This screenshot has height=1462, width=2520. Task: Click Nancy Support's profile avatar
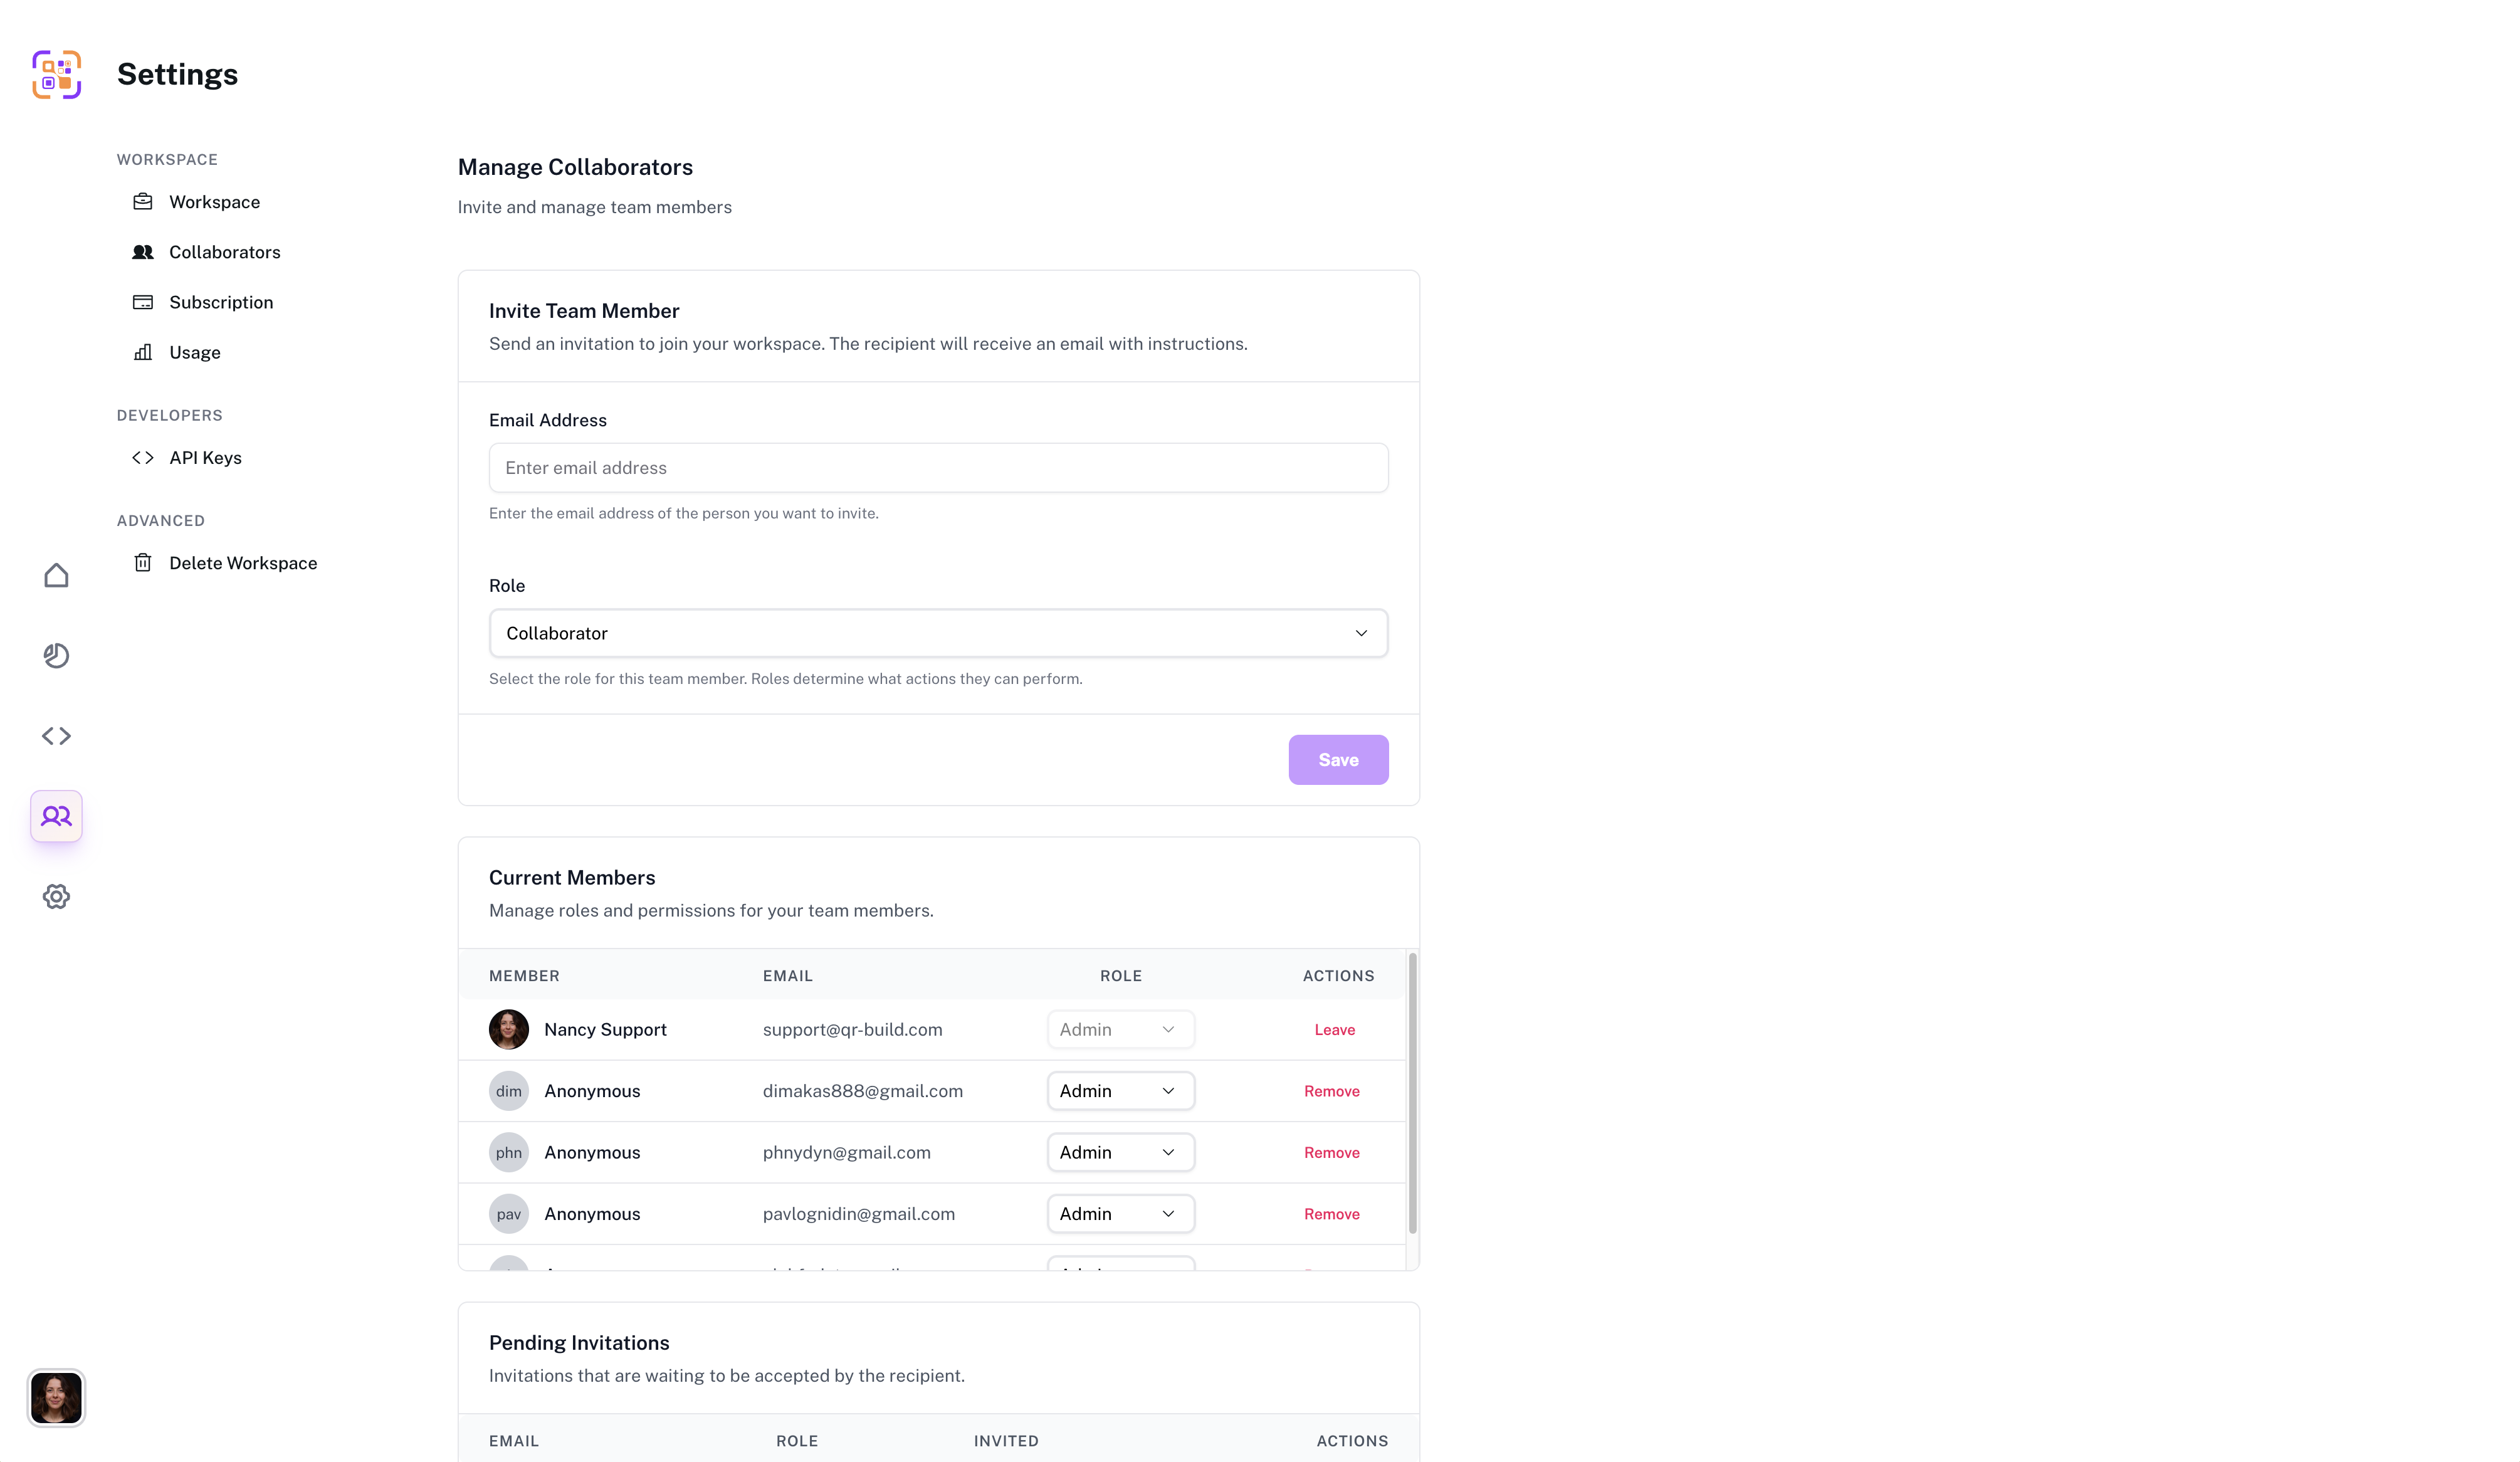pyautogui.click(x=509, y=1029)
